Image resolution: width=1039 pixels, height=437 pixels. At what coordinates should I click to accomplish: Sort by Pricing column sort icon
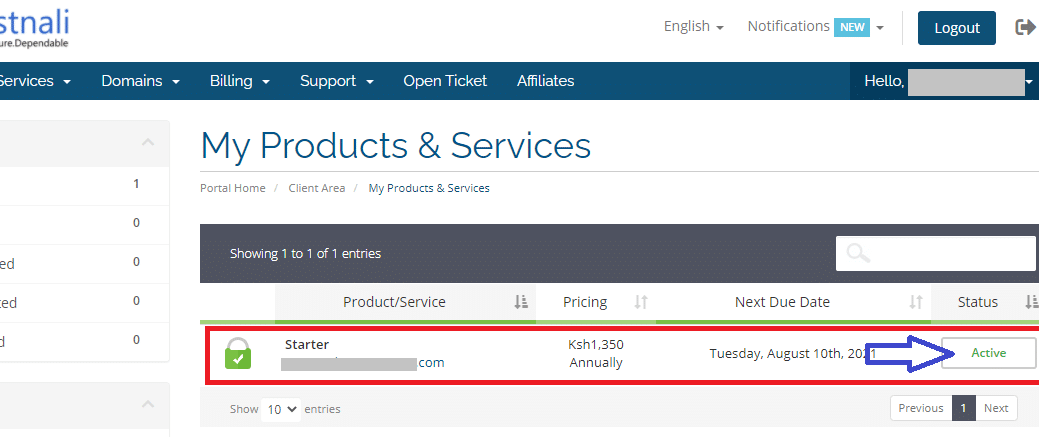641,302
